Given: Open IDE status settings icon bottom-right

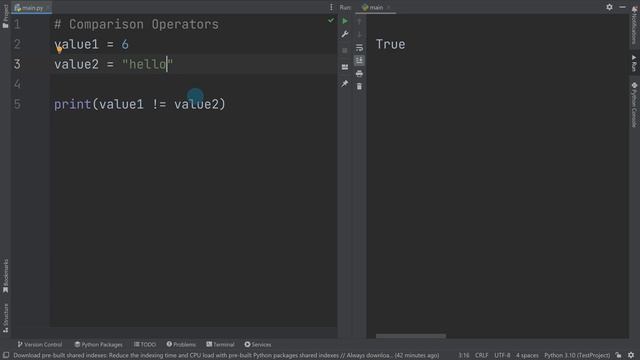Looking at the screenshot, I should click(631, 356).
